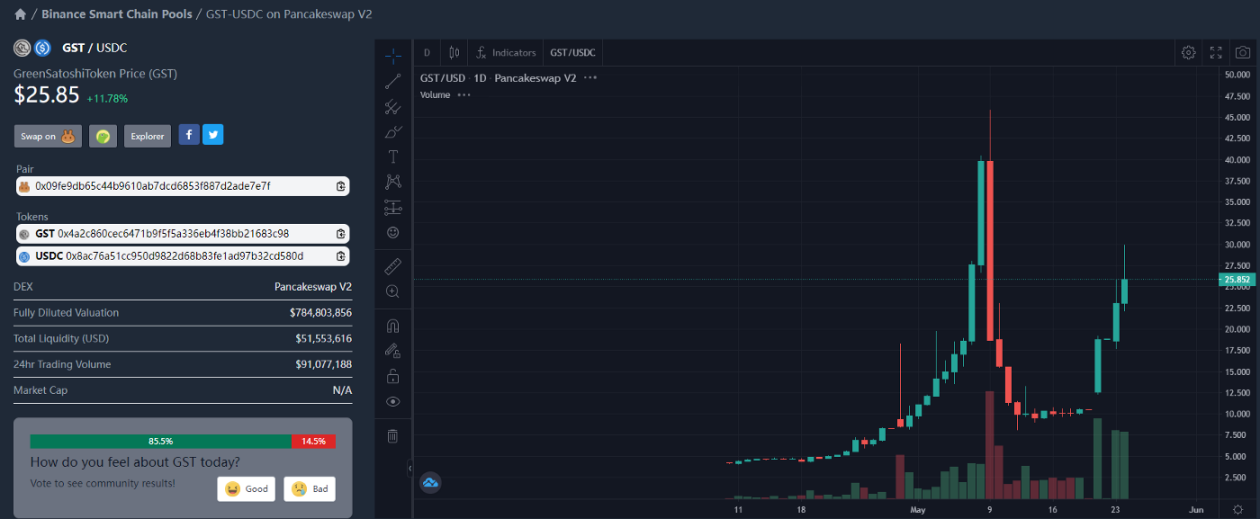Click the +11.78% price change

click(x=107, y=98)
